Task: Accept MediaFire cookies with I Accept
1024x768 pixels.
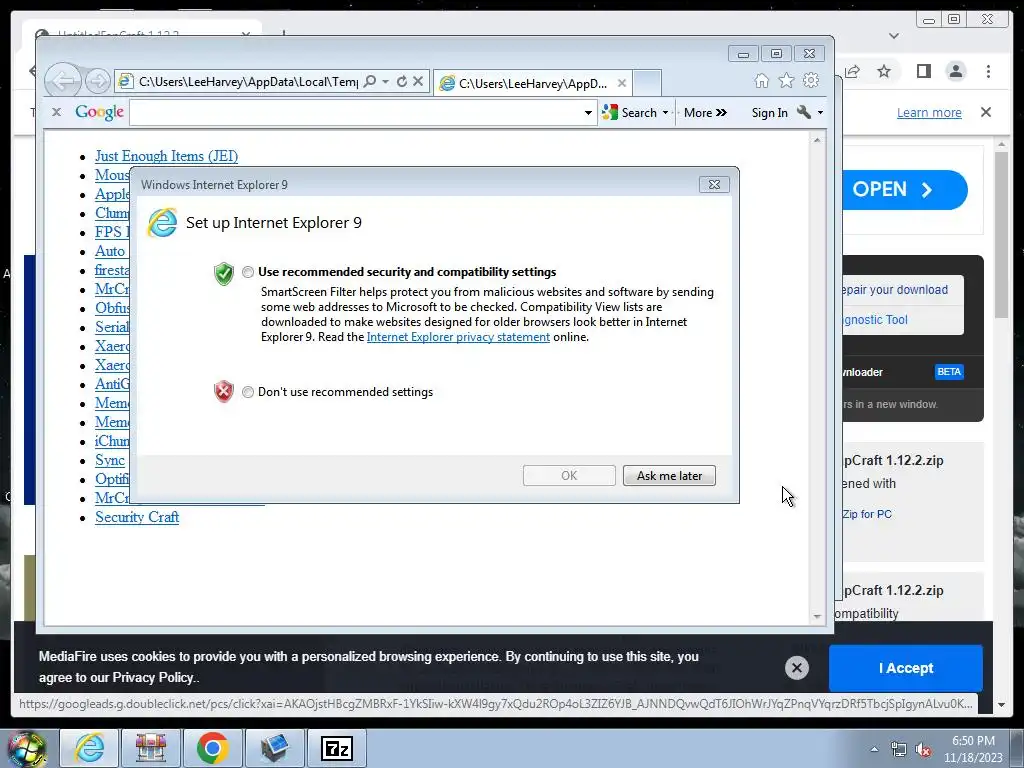Action: (905, 668)
